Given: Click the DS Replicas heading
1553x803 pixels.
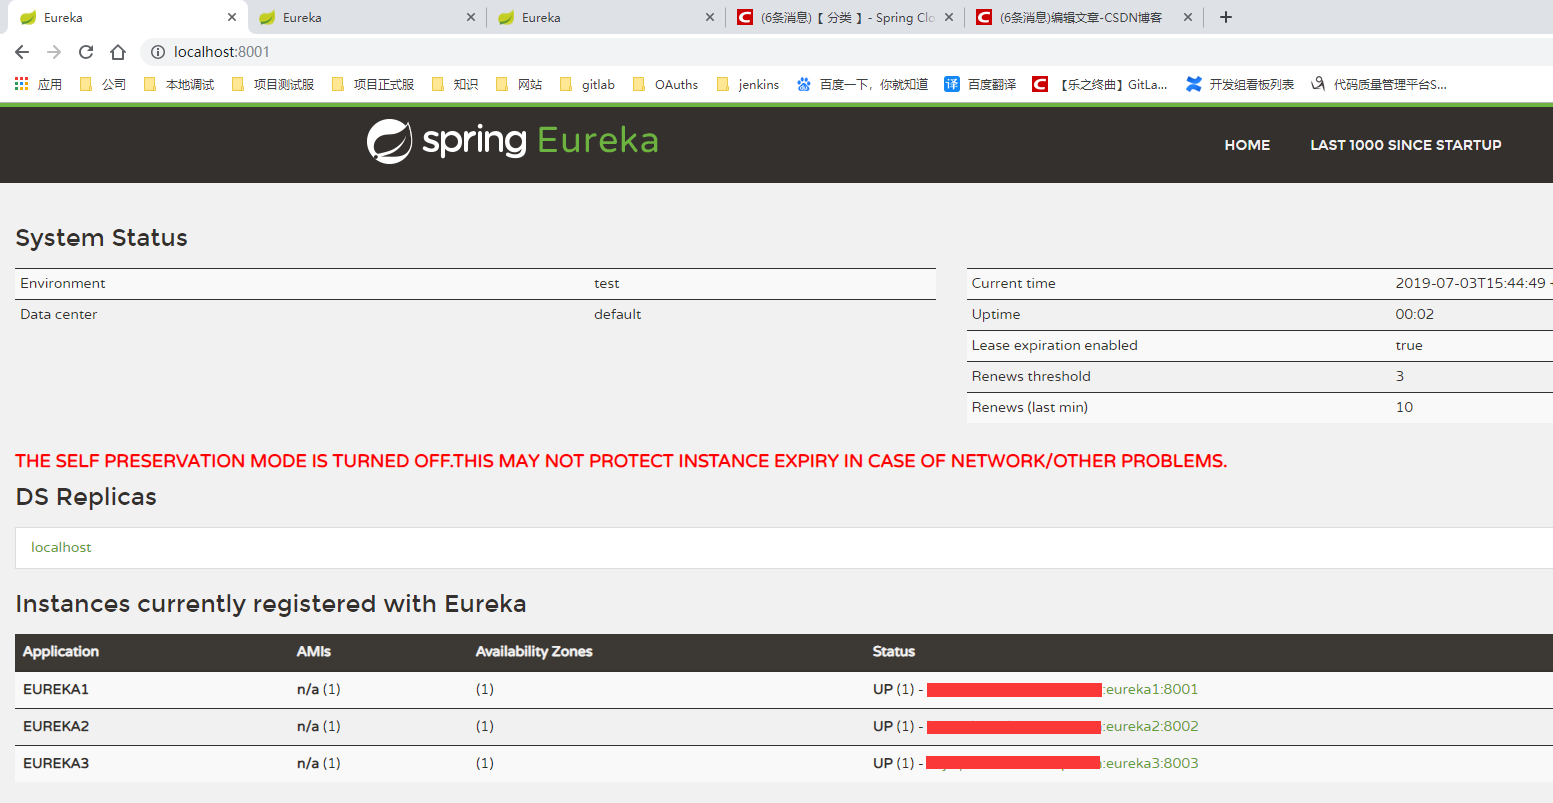Looking at the screenshot, I should pos(86,497).
